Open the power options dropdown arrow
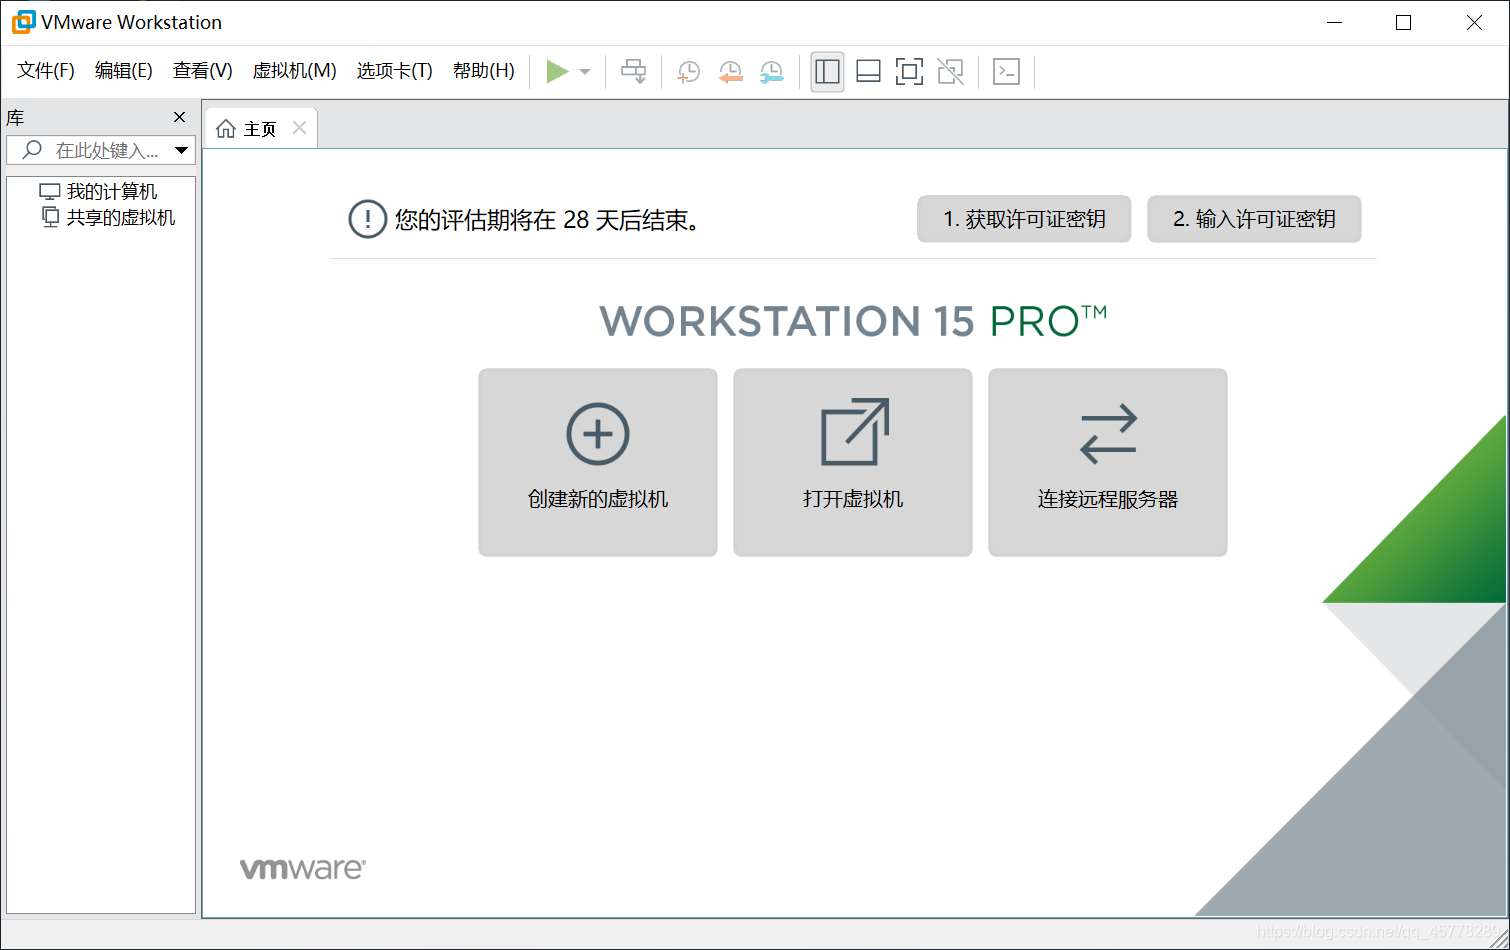This screenshot has width=1510, height=950. [585, 72]
